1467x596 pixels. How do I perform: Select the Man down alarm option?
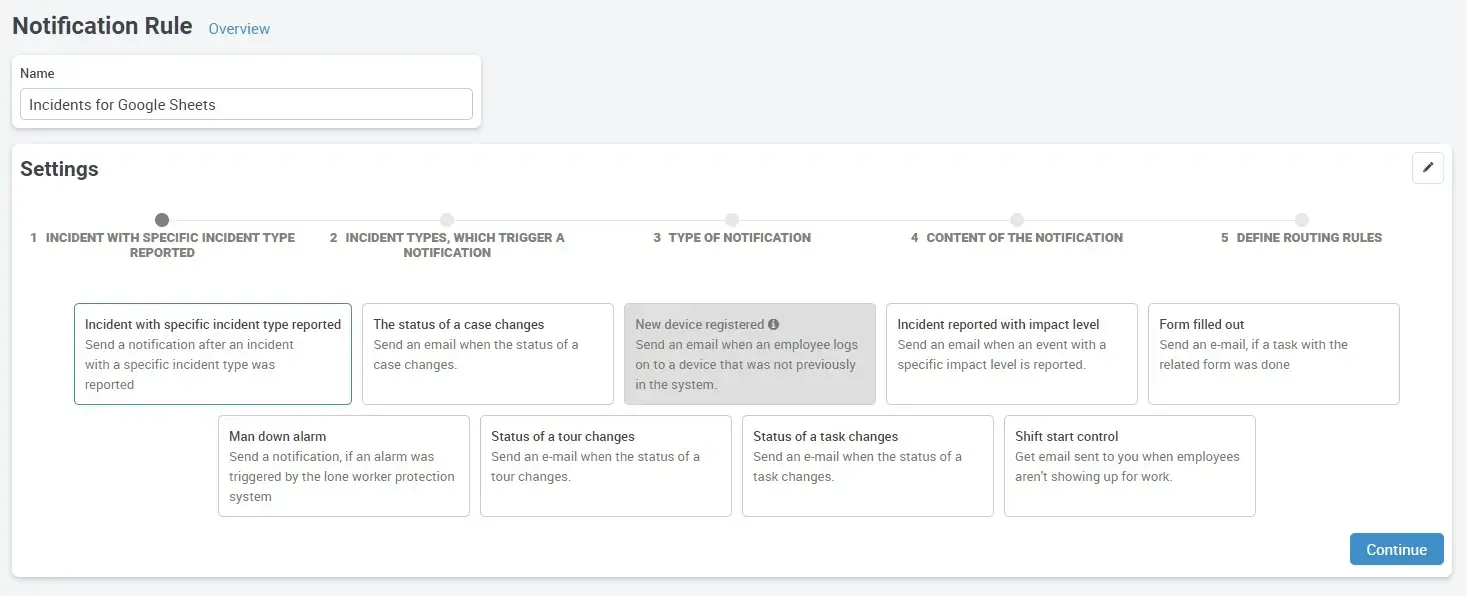coord(343,466)
